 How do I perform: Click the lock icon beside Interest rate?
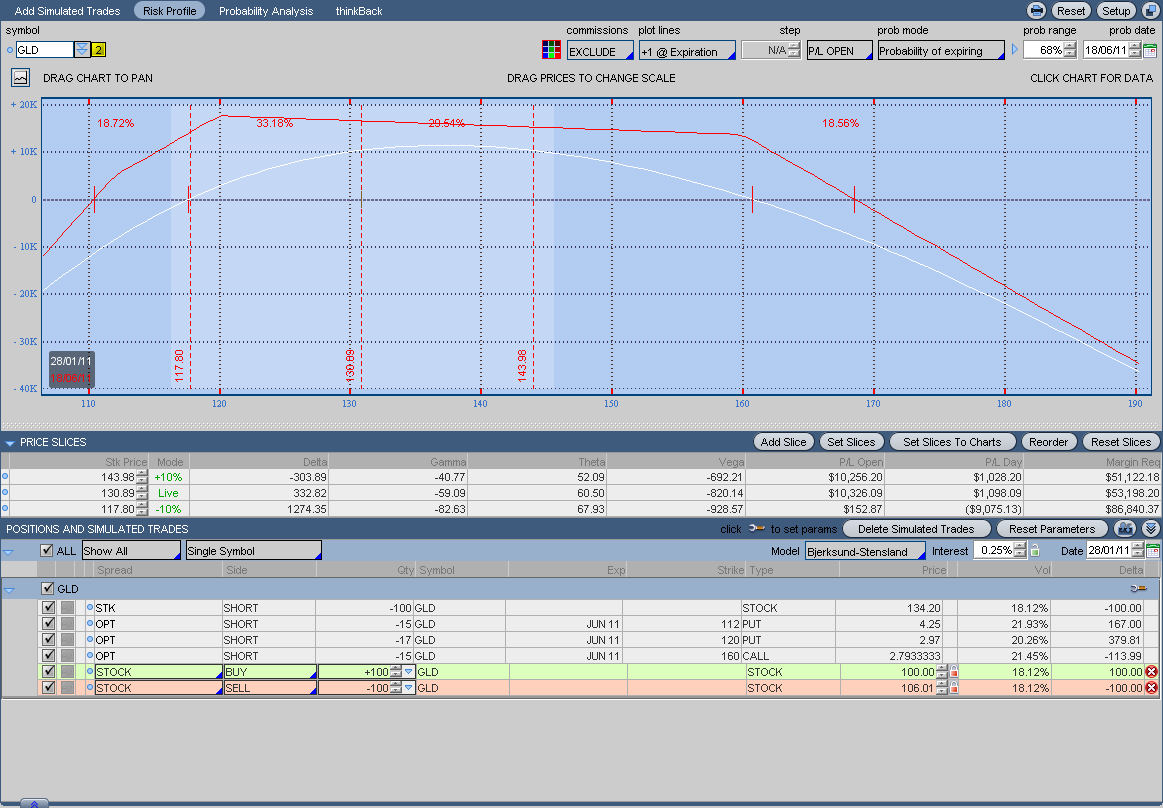click(1035, 551)
